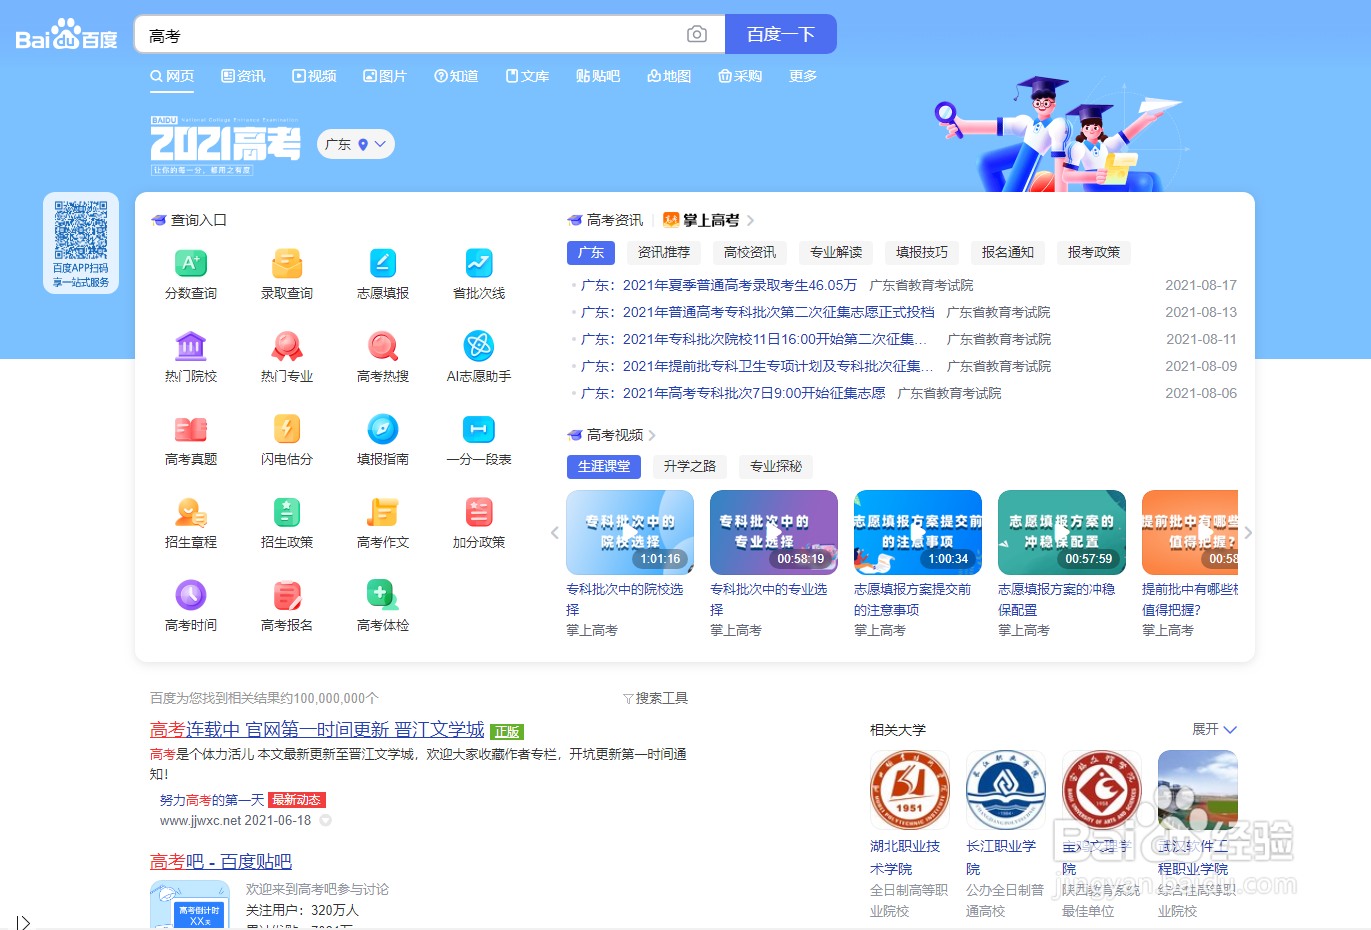The image size is (1371, 930).
Task: Select the 填报技巧 news tab
Action: (x=922, y=252)
